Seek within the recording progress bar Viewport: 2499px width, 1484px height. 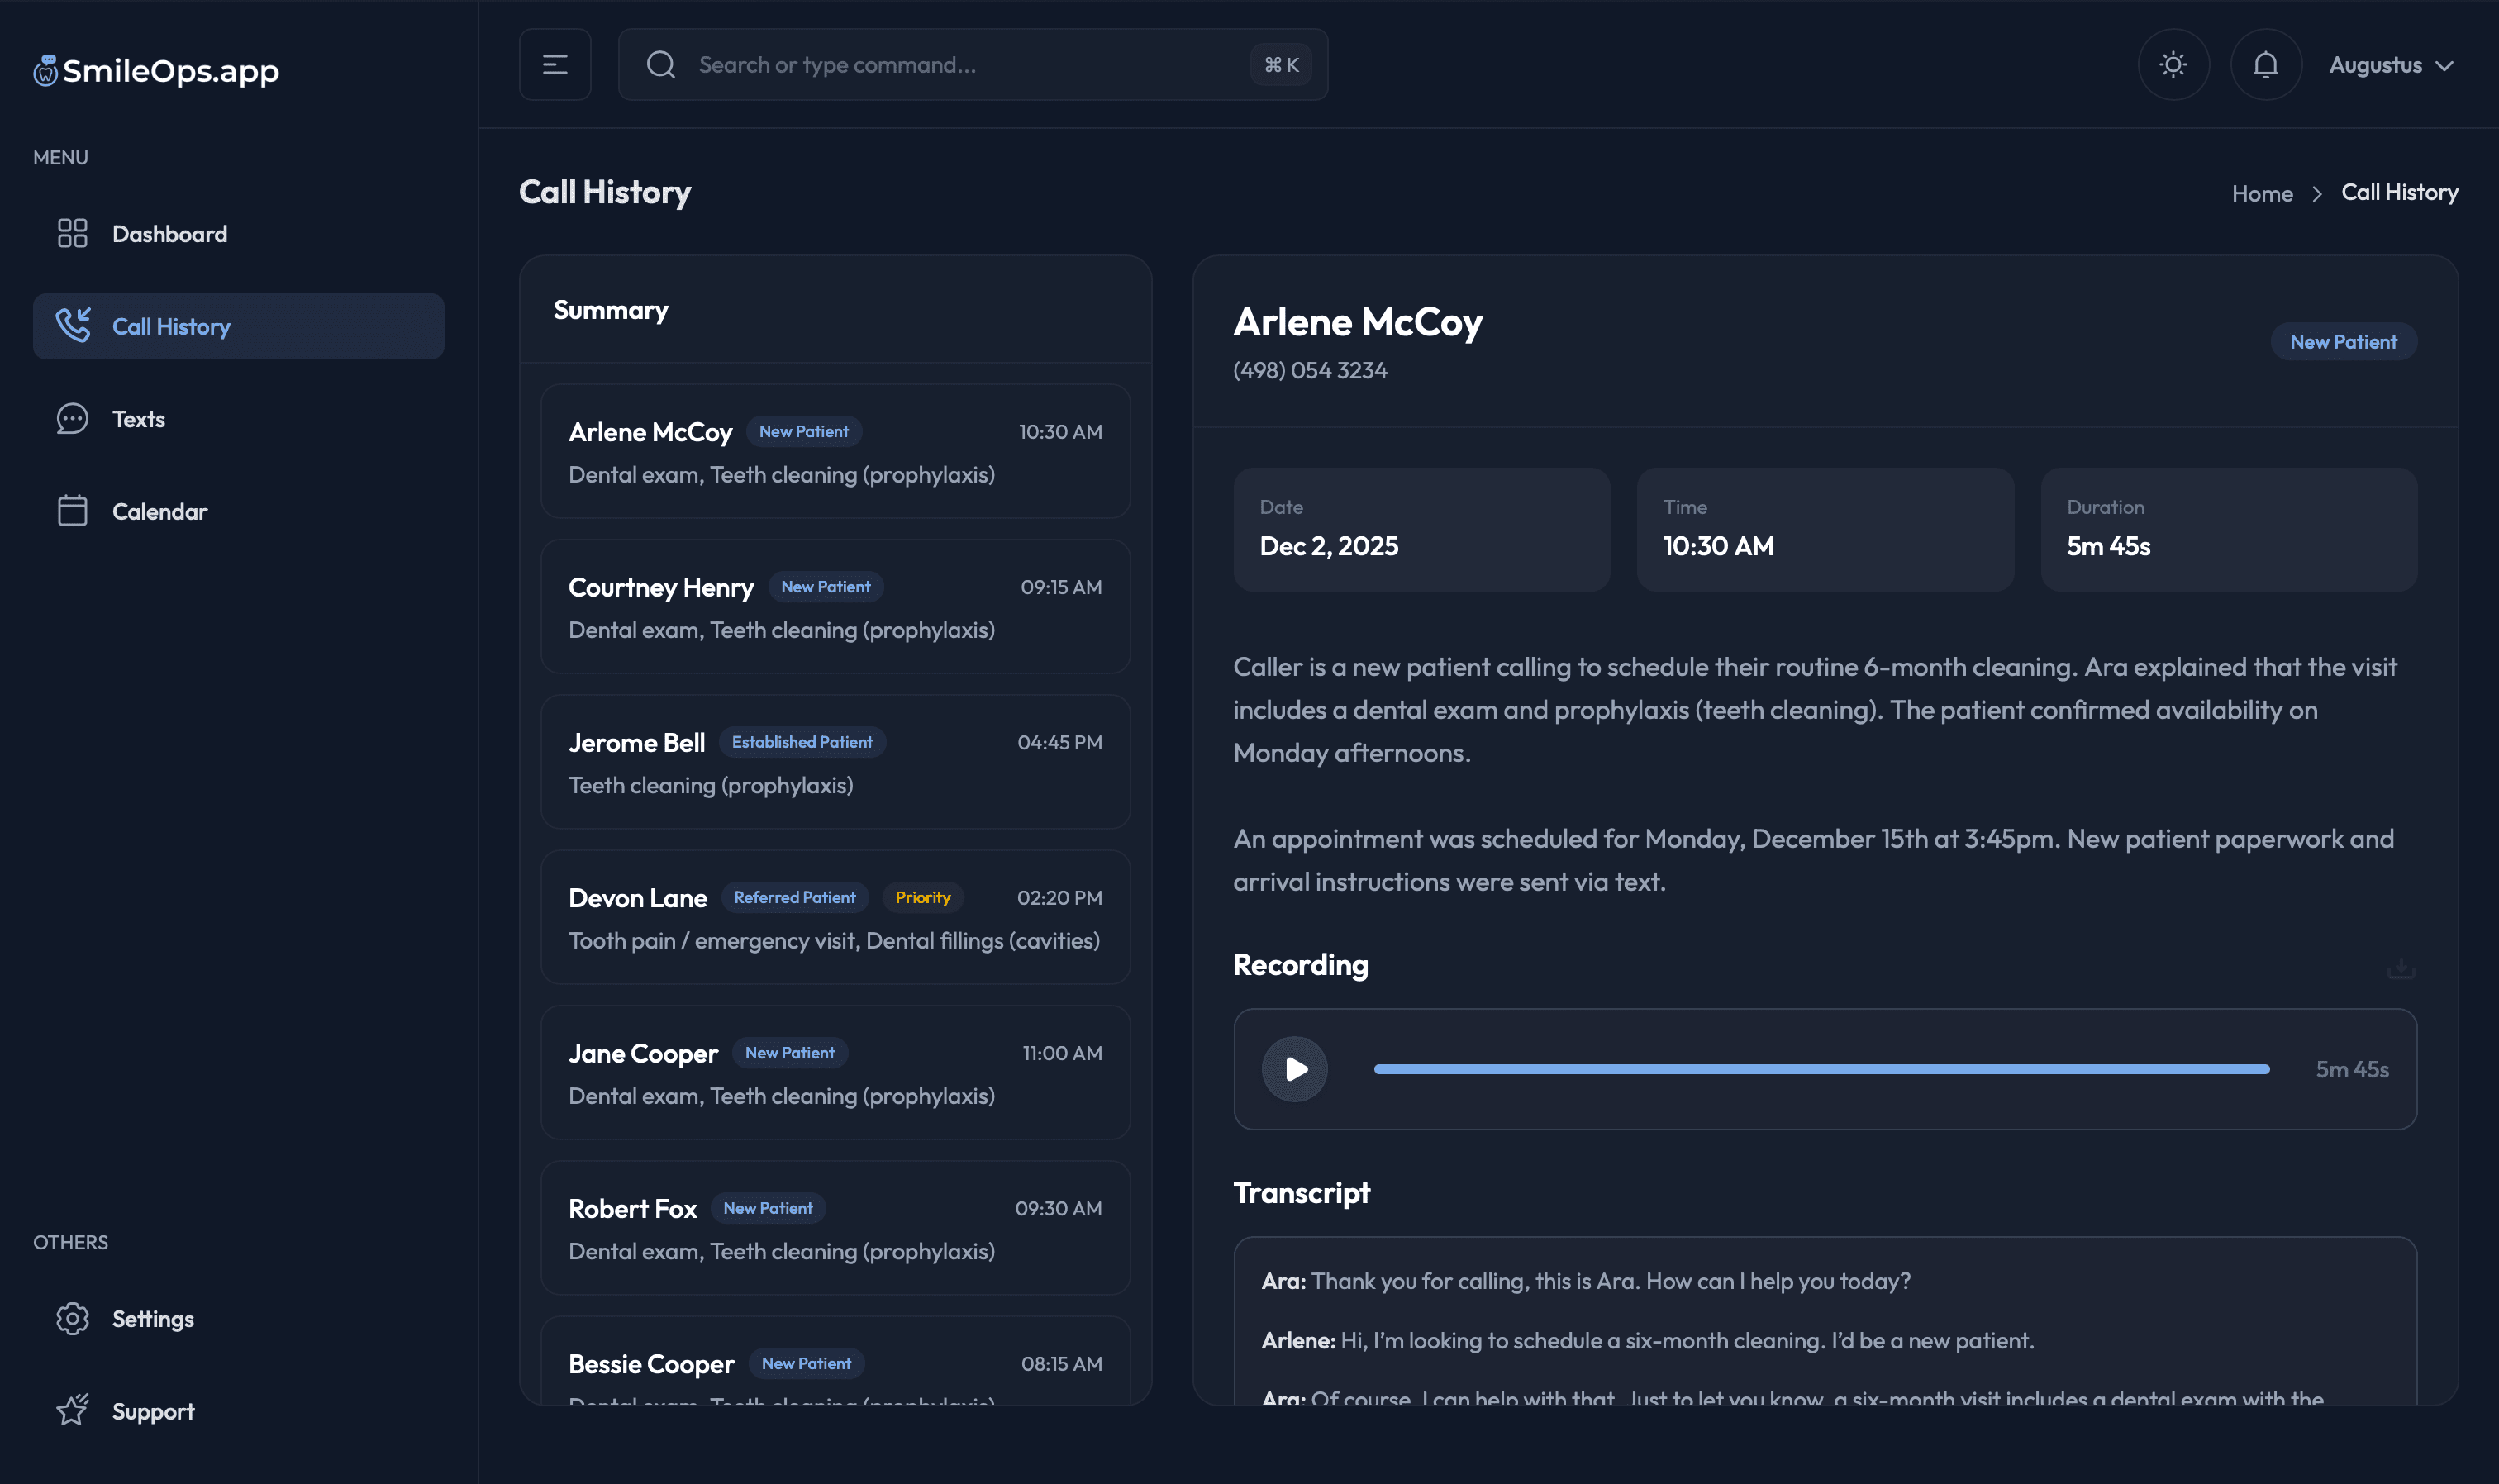coord(1820,1069)
